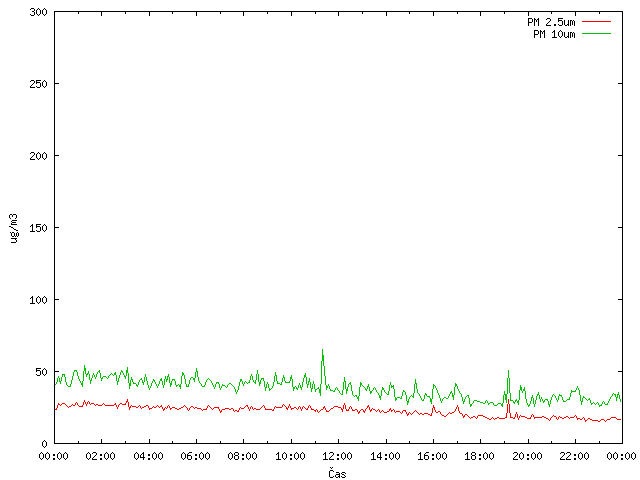The height and width of the screenshot is (480, 640).
Task: Click the 16:00 time label
Action: 432,456
